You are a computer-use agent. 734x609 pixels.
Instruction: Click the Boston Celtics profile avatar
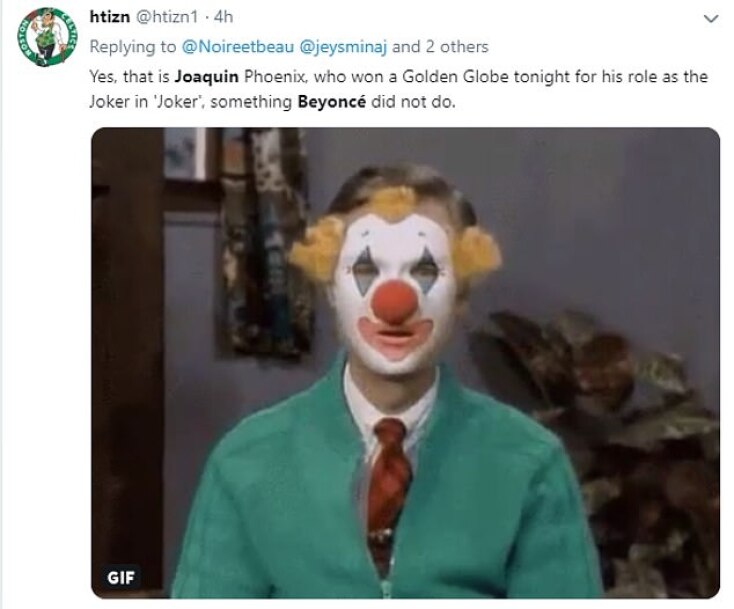coord(47,36)
